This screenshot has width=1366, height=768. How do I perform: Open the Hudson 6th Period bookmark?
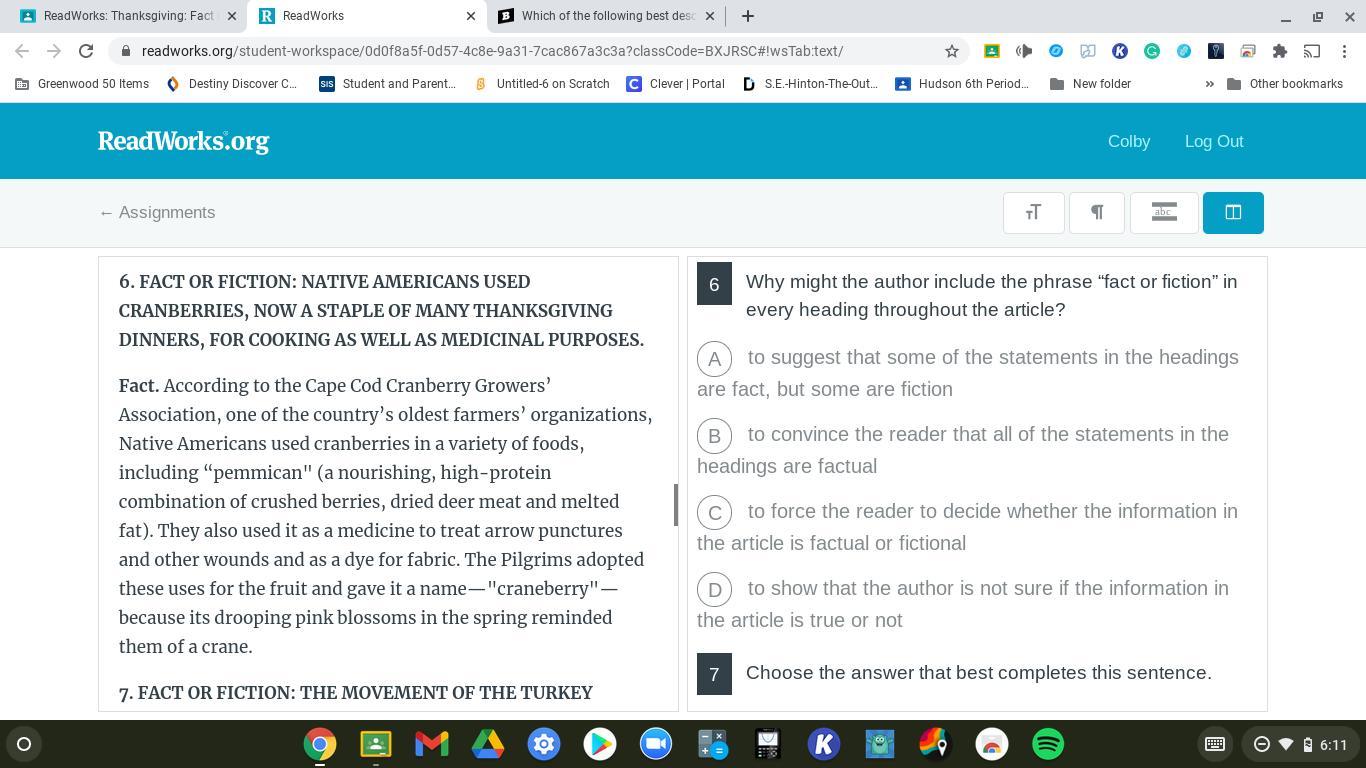click(962, 84)
